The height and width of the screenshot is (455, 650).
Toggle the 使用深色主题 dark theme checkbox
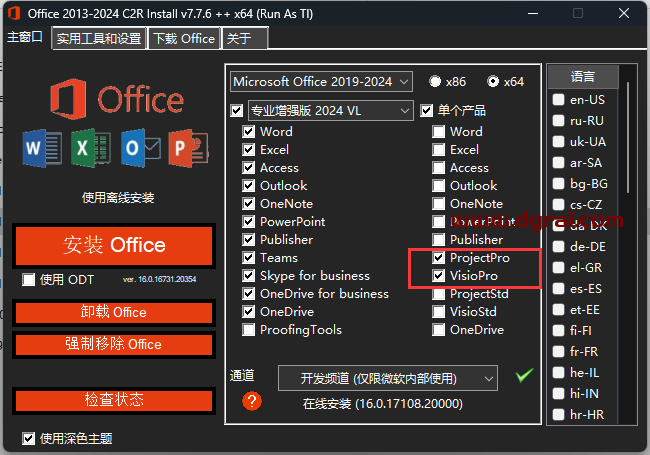coord(29,438)
